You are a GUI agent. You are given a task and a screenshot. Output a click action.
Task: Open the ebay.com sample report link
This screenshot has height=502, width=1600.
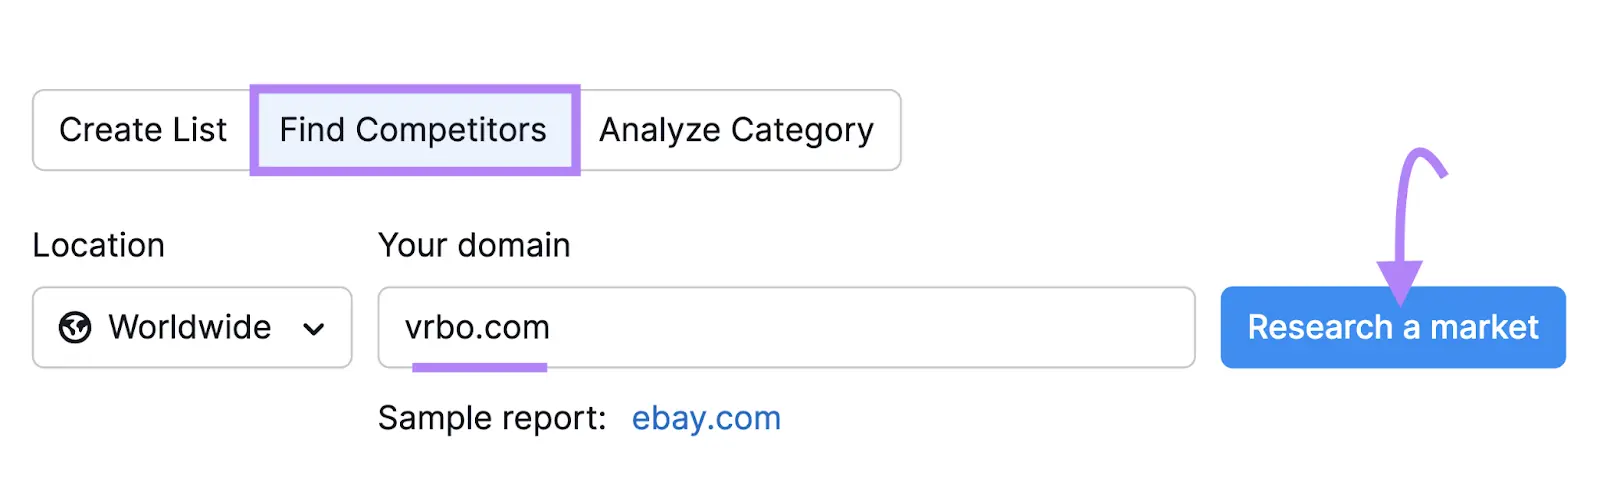pyautogui.click(x=706, y=418)
